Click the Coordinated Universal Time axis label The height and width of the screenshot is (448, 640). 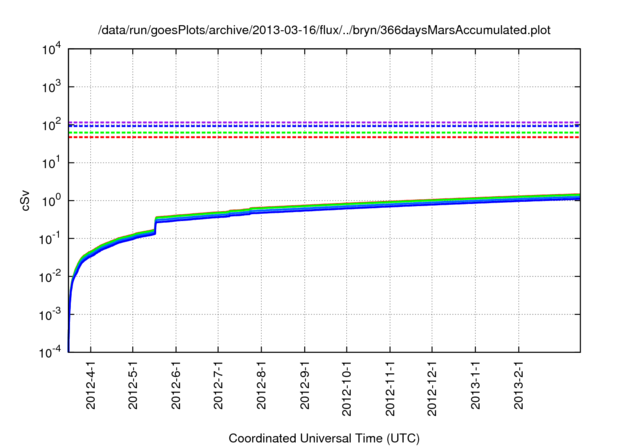pyautogui.click(x=324, y=438)
